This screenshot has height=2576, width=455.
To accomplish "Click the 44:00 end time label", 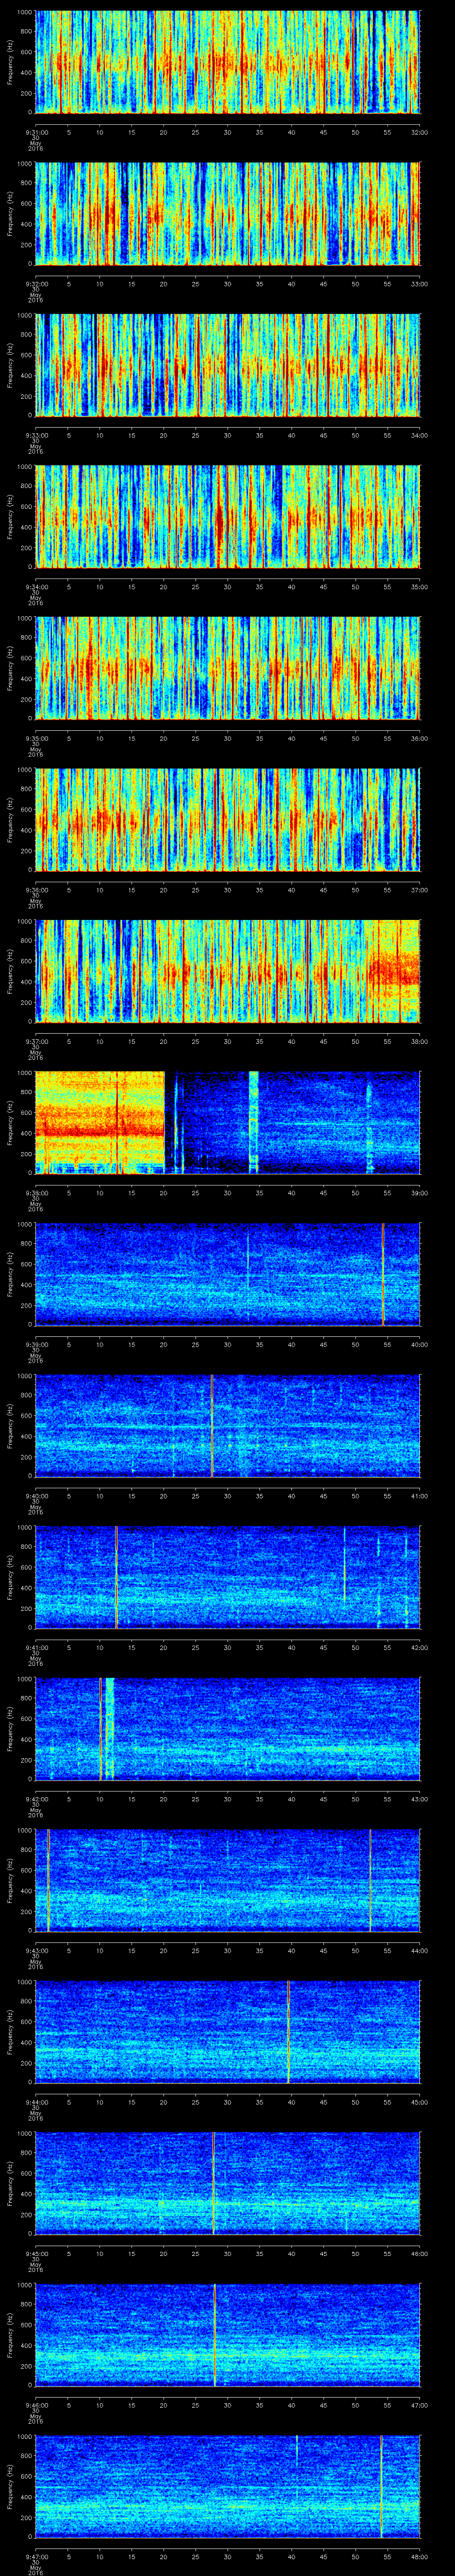I will [419, 1950].
